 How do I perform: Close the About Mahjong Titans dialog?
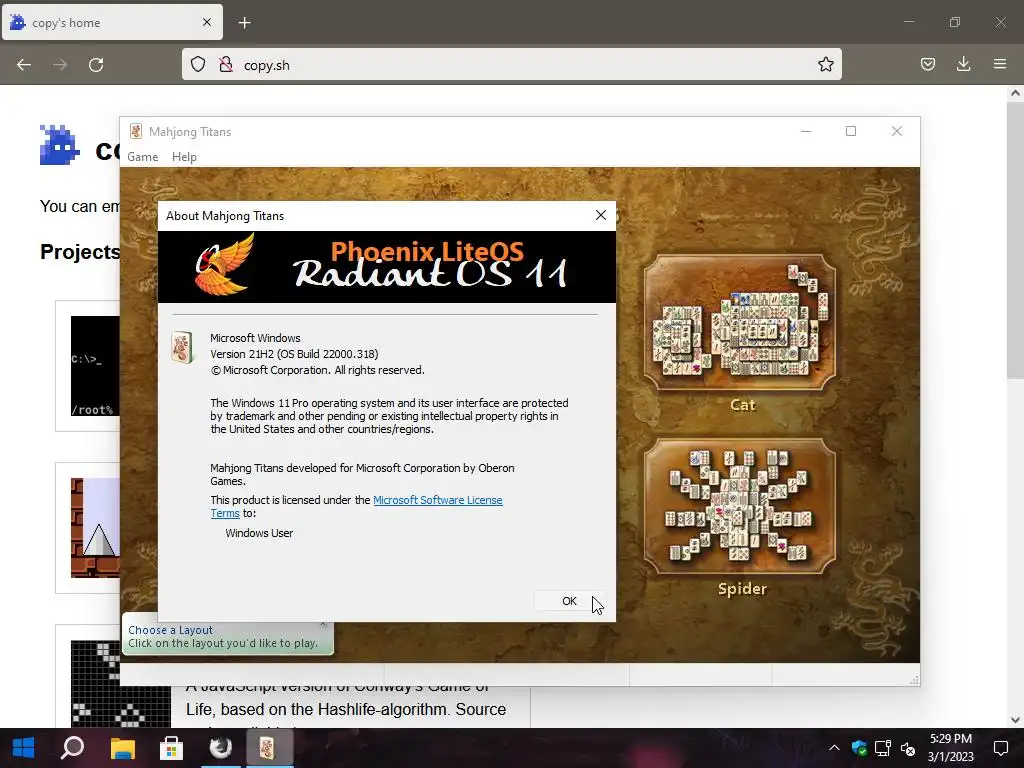pyautogui.click(x=601, y=216)
